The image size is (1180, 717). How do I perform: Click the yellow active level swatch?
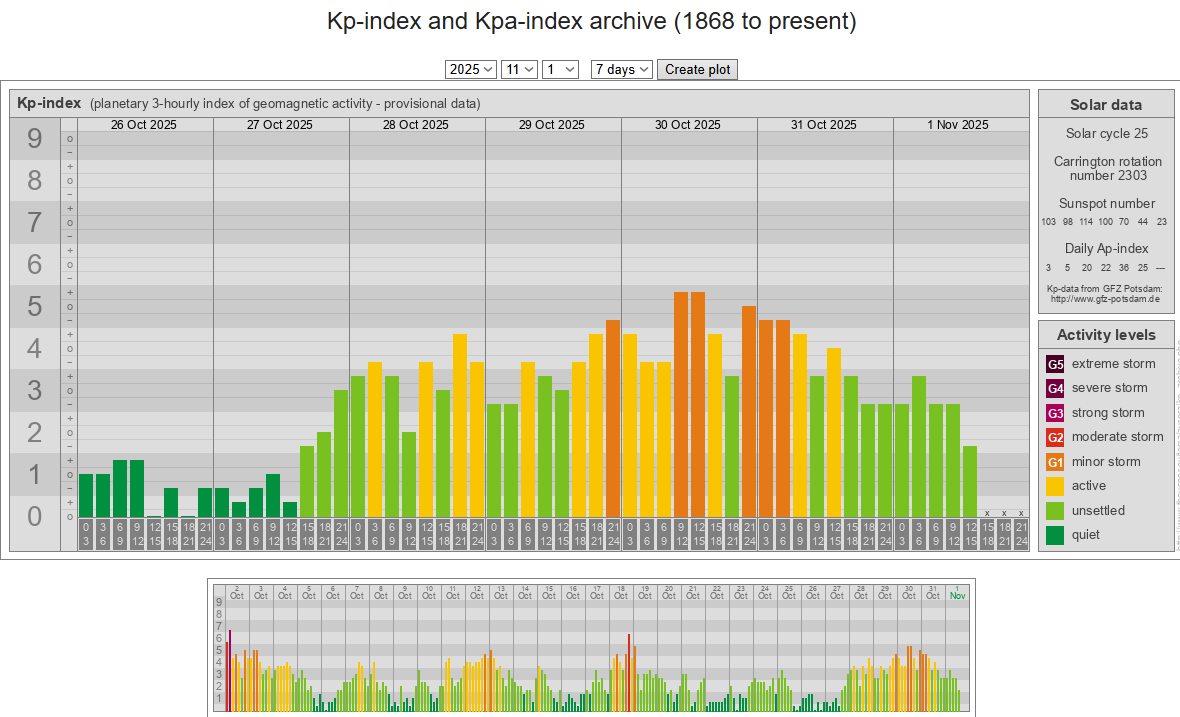(1055, 486)
